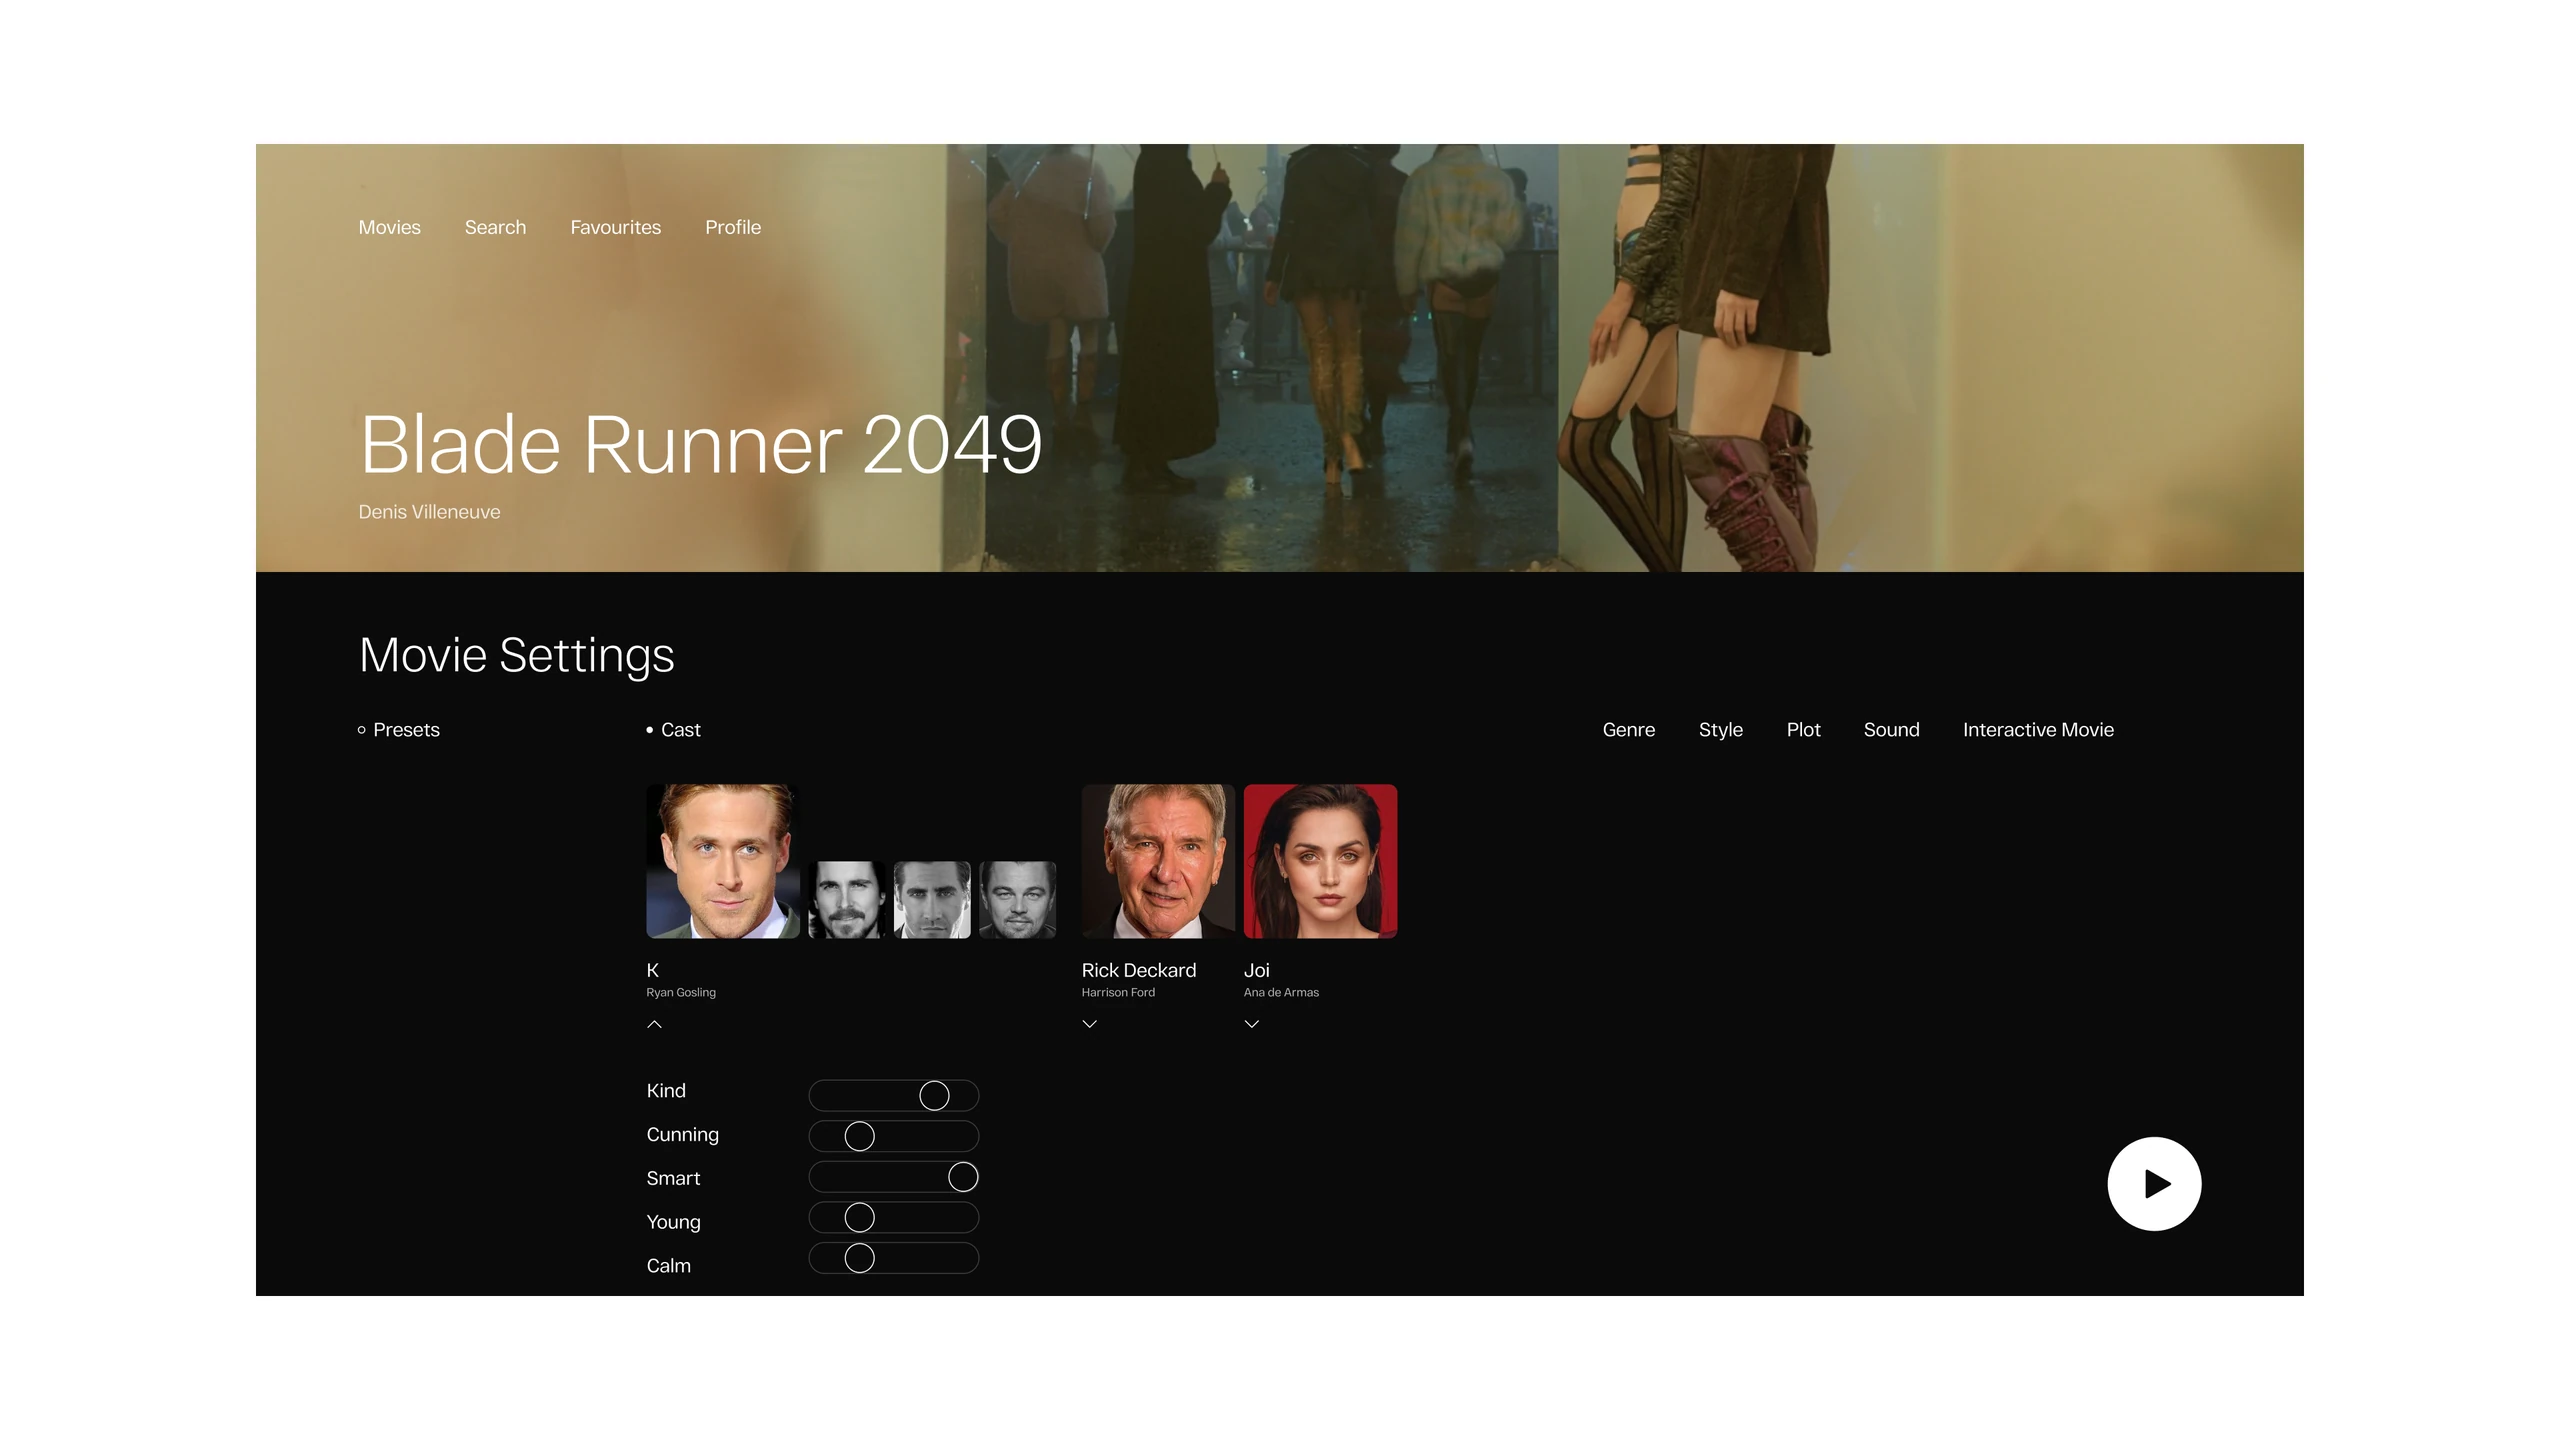
Task: Open the Sound settings tab
Action: [1892, 730]
